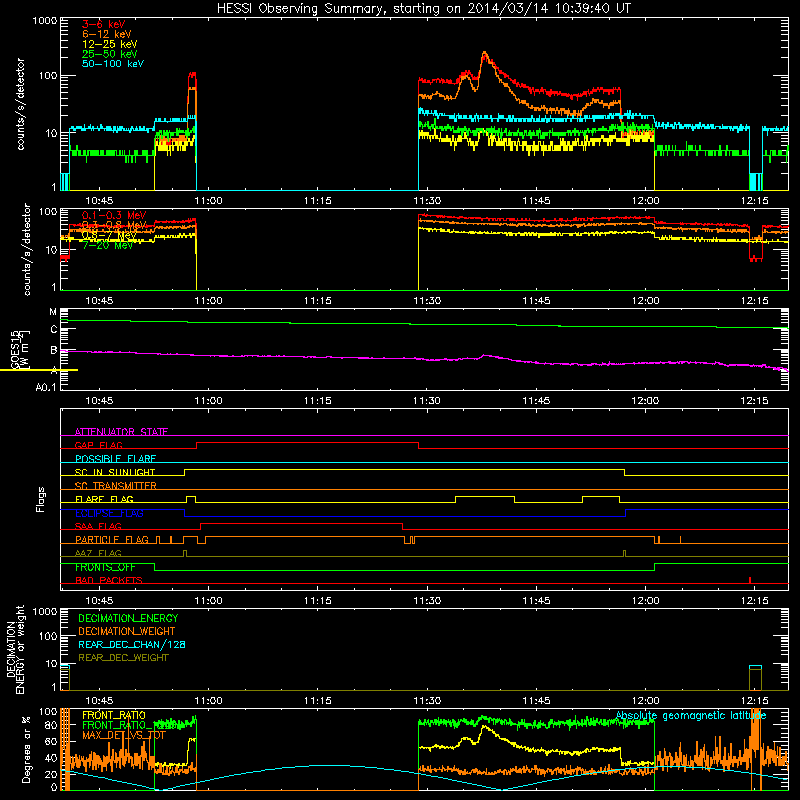This screenshot has height=800, width=800.
Task: Click the Degrees or % axis label
Action: click(26, 749)
